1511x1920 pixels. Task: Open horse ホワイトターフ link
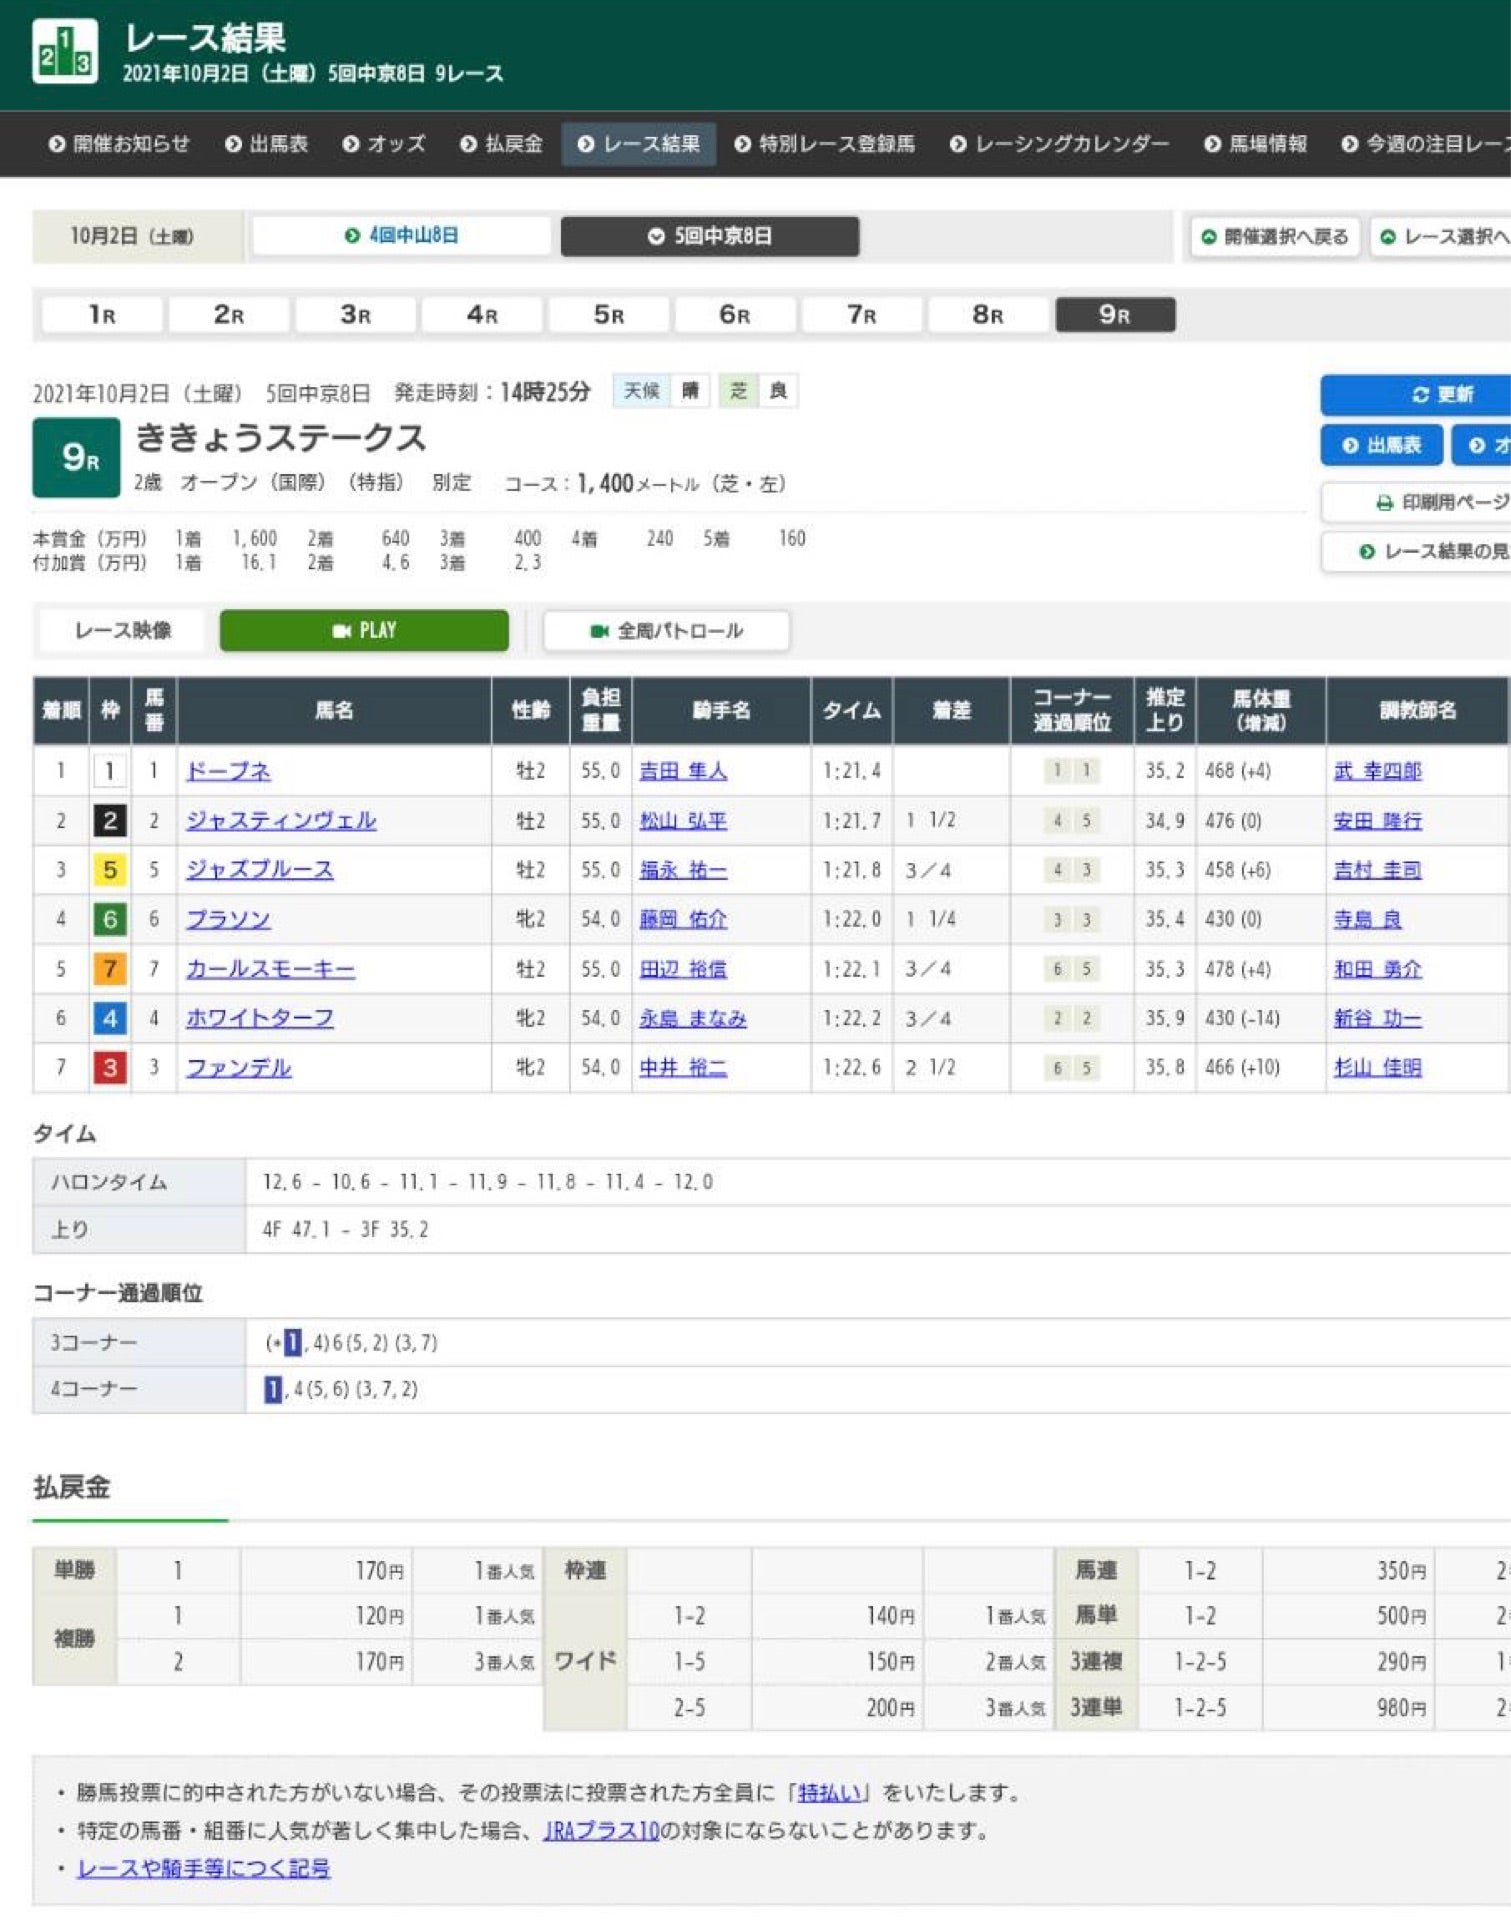pyautogui.click(x=260, y=1018)
